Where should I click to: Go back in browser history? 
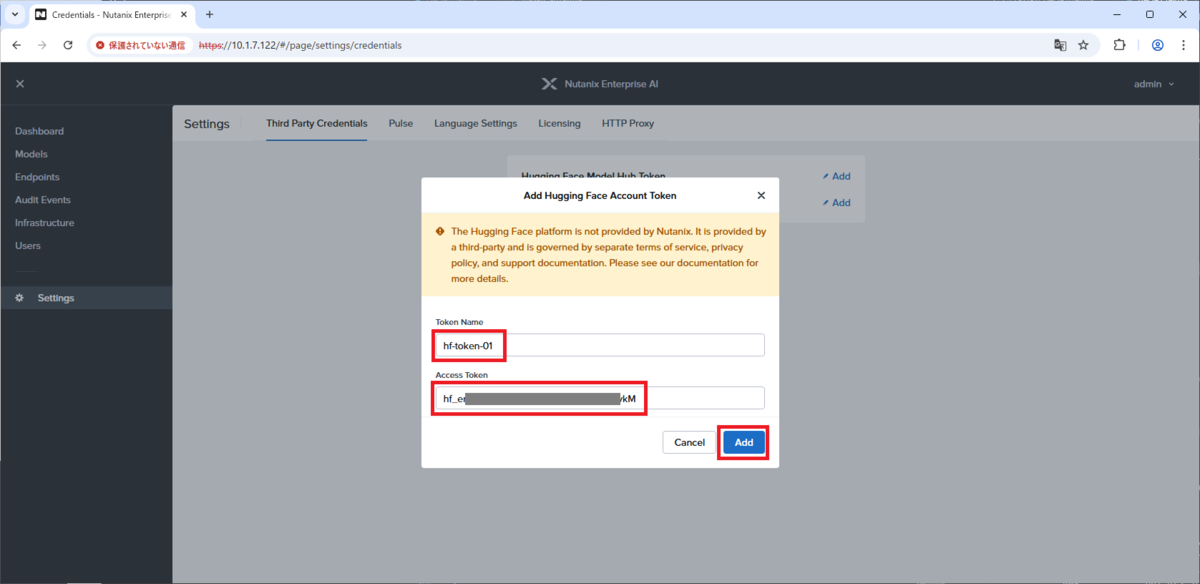click(17, 45)
